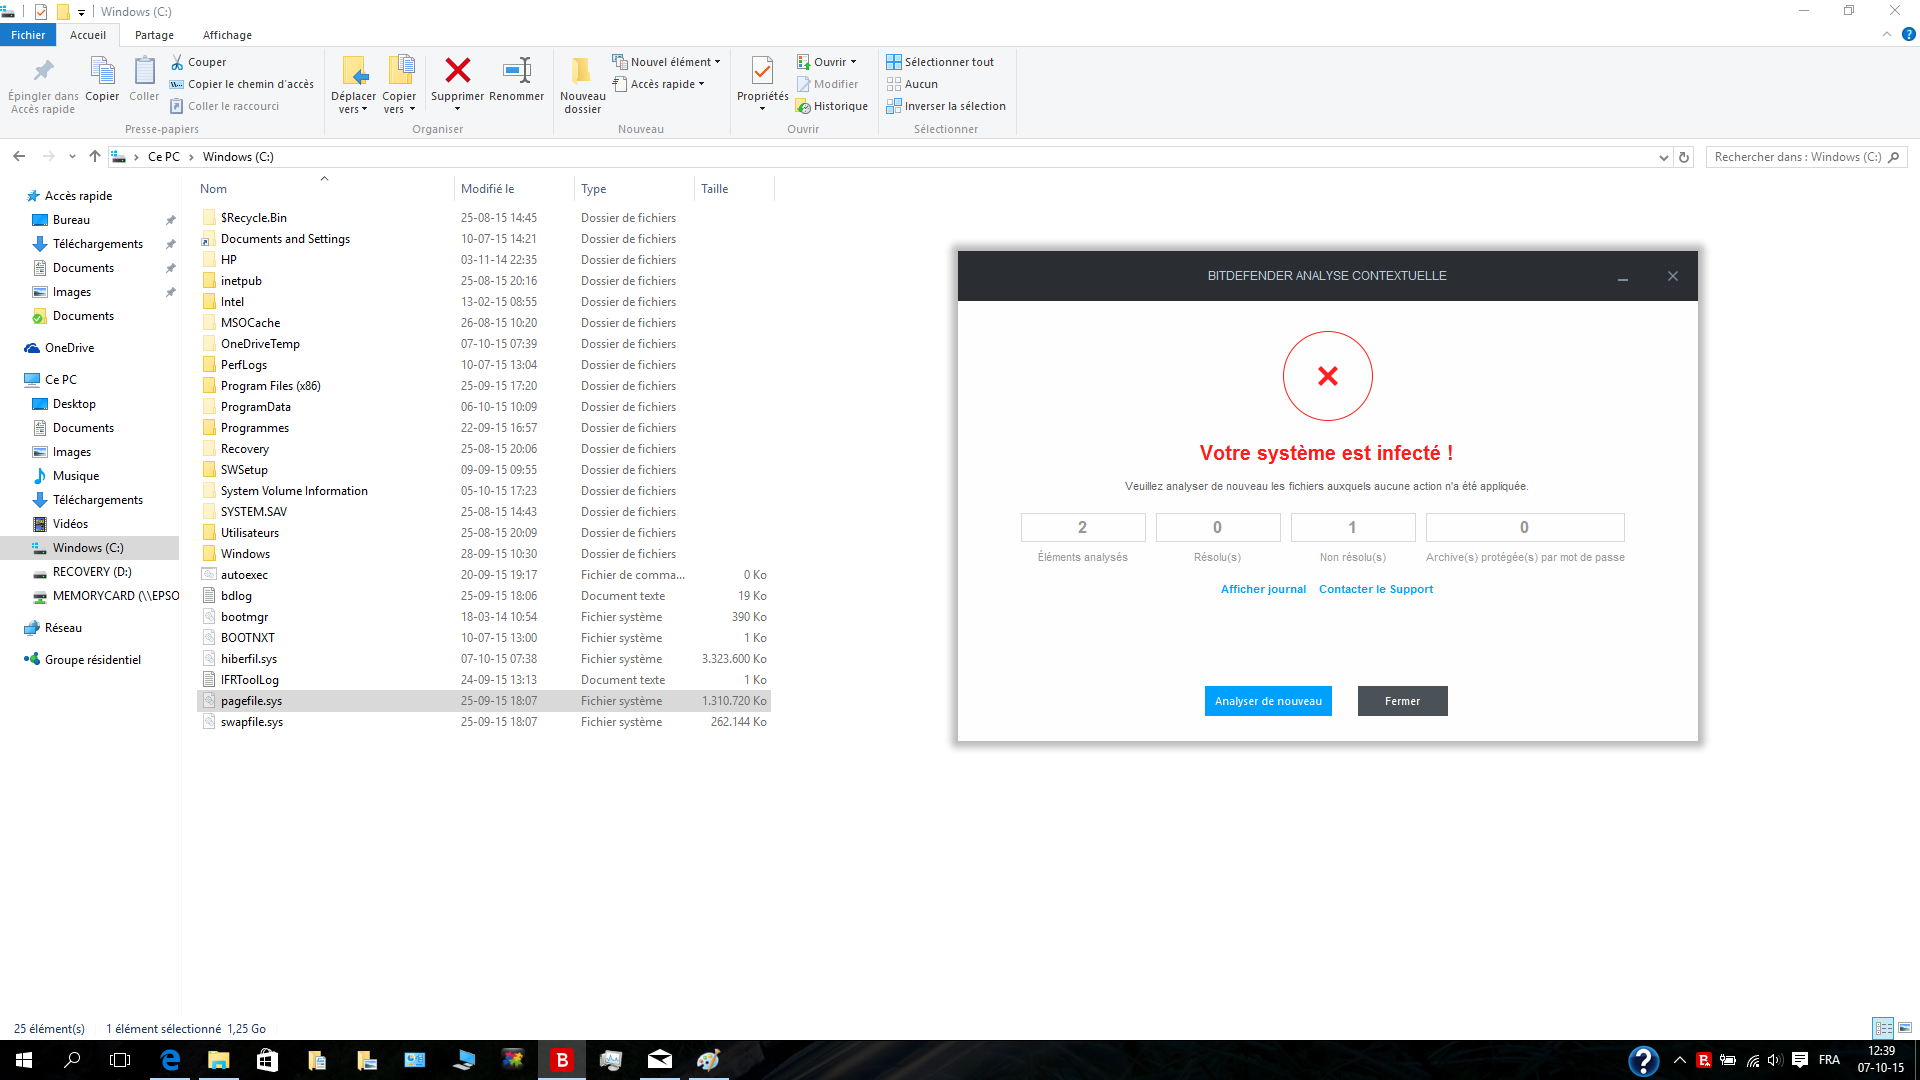Image resolution: width=1920 pixels, height=1080 pixels.
Task: Open Windows Store from taskbar
Action: point(267,1060)
